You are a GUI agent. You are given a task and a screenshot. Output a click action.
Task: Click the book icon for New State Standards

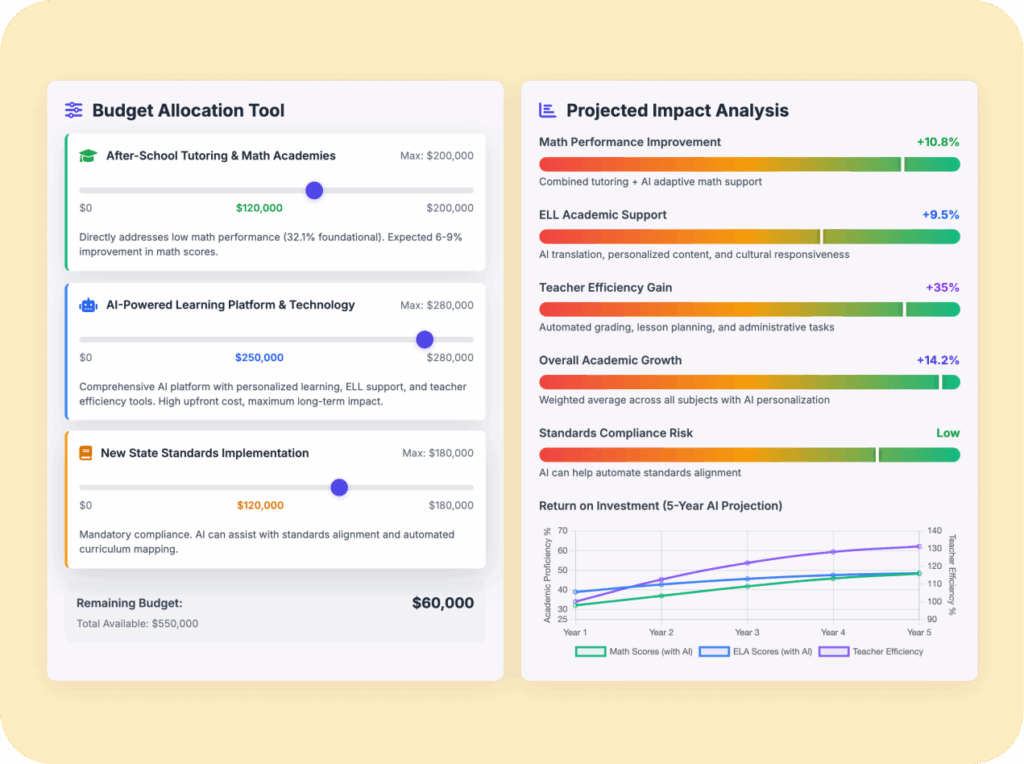click(x=86, y=453)
